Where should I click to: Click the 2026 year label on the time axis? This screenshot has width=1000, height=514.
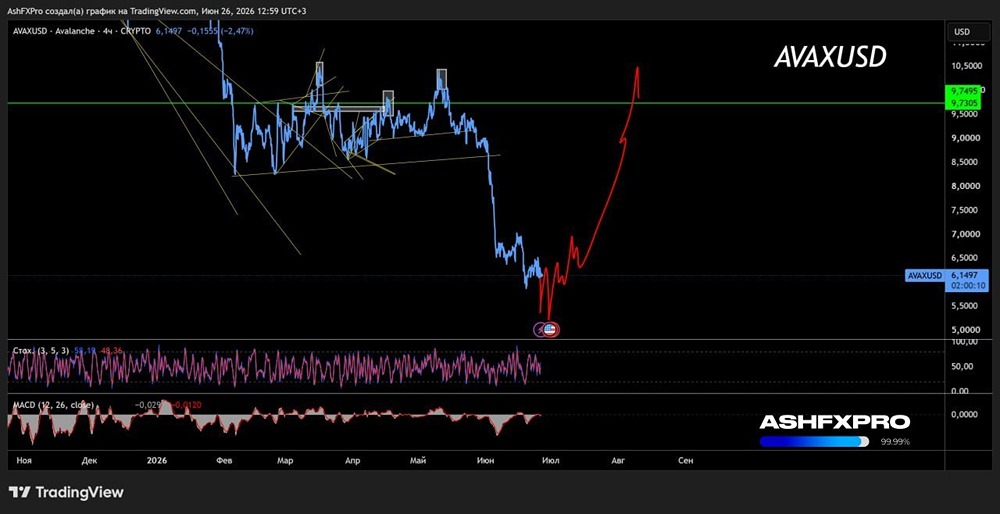tap(156, 460)
